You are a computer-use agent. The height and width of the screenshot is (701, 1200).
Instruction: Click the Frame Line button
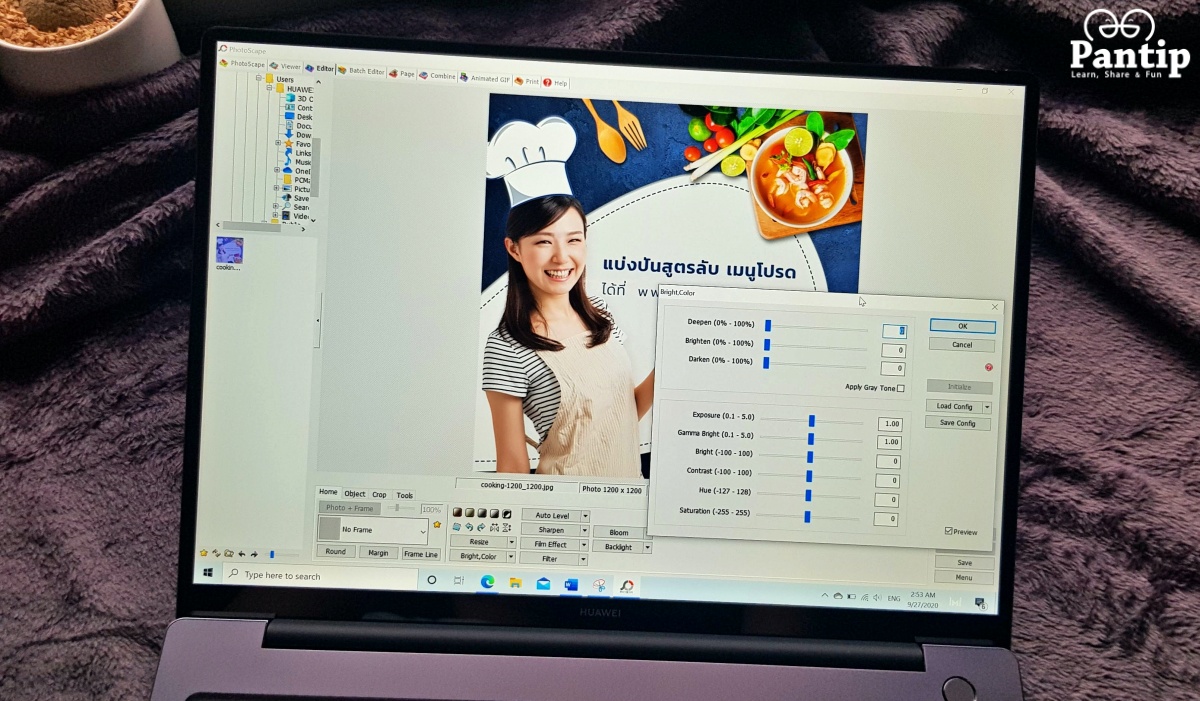[421, 554]
